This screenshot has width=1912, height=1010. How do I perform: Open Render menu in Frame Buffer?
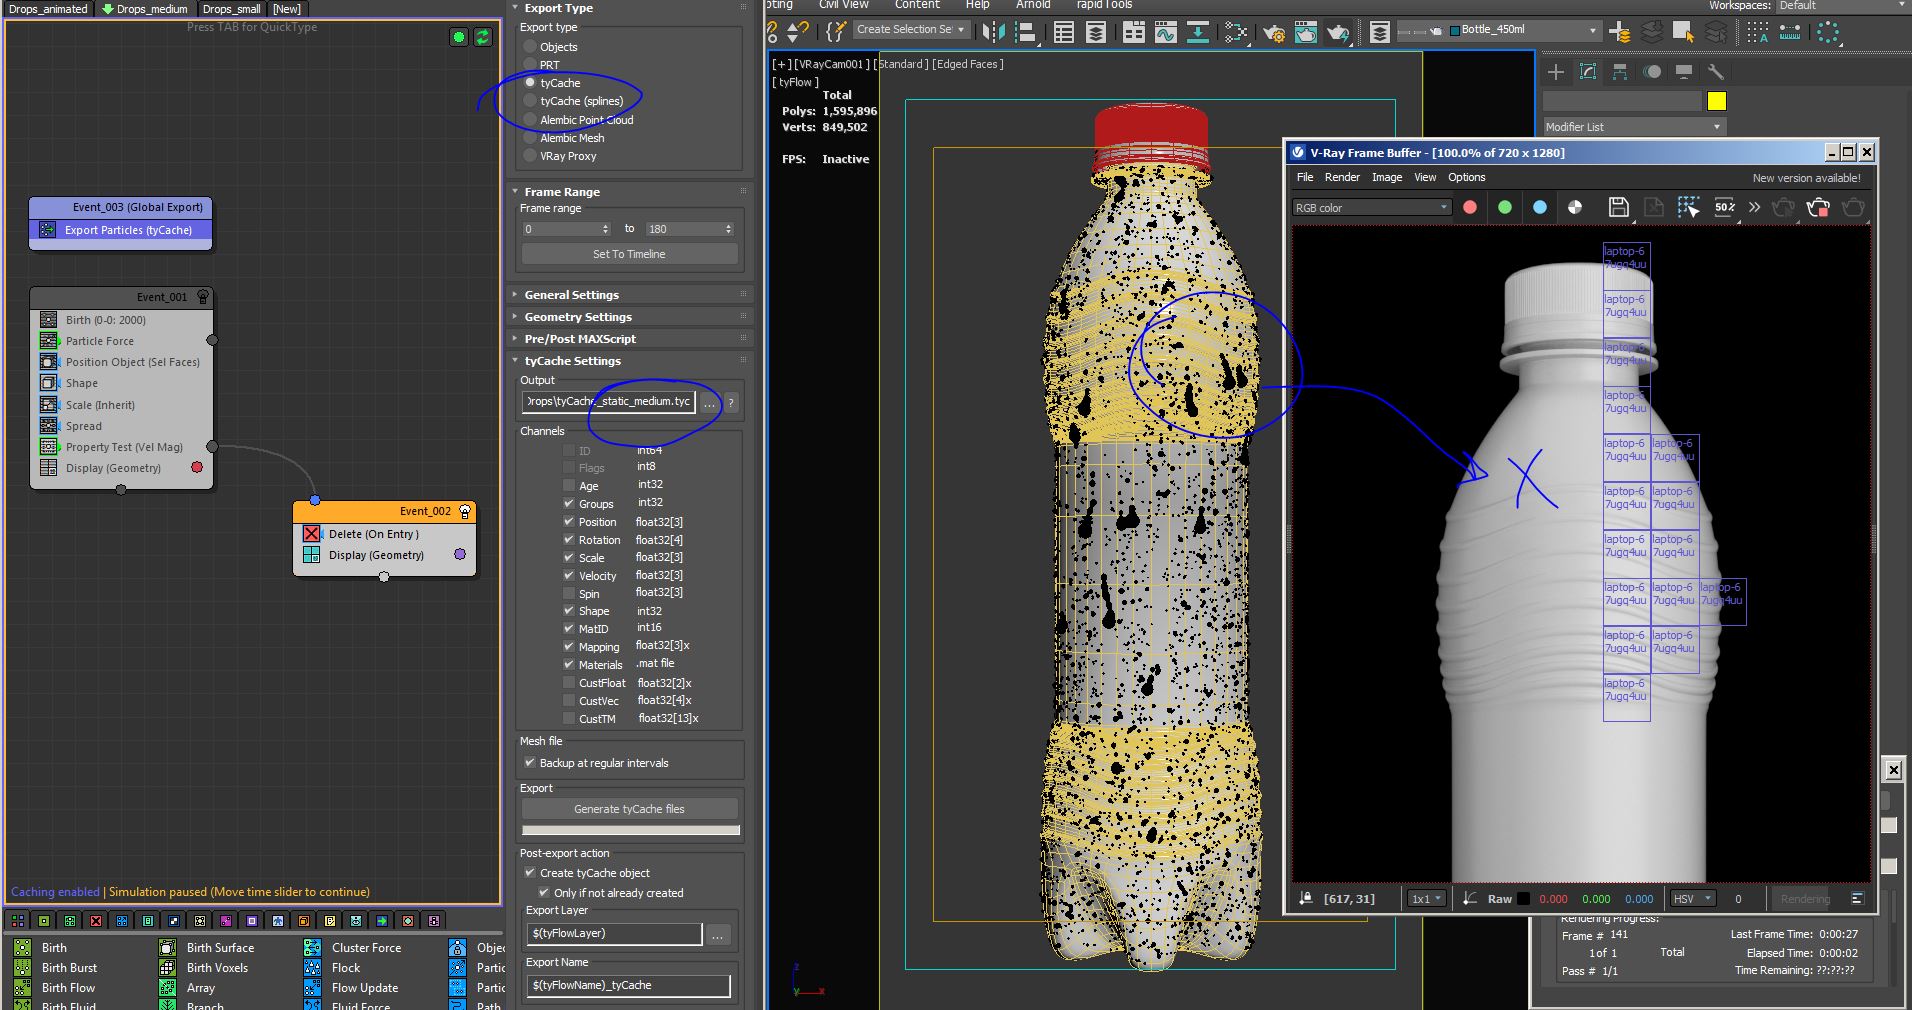[1342, 177]
